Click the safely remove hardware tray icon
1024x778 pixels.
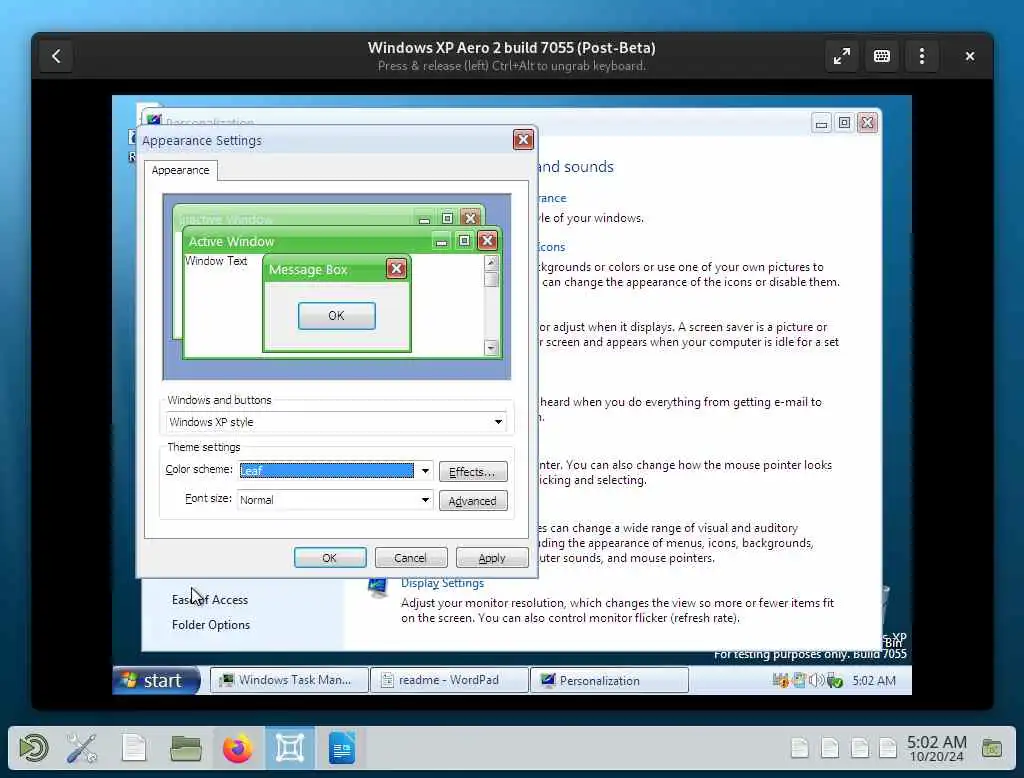tap(835, 681)
